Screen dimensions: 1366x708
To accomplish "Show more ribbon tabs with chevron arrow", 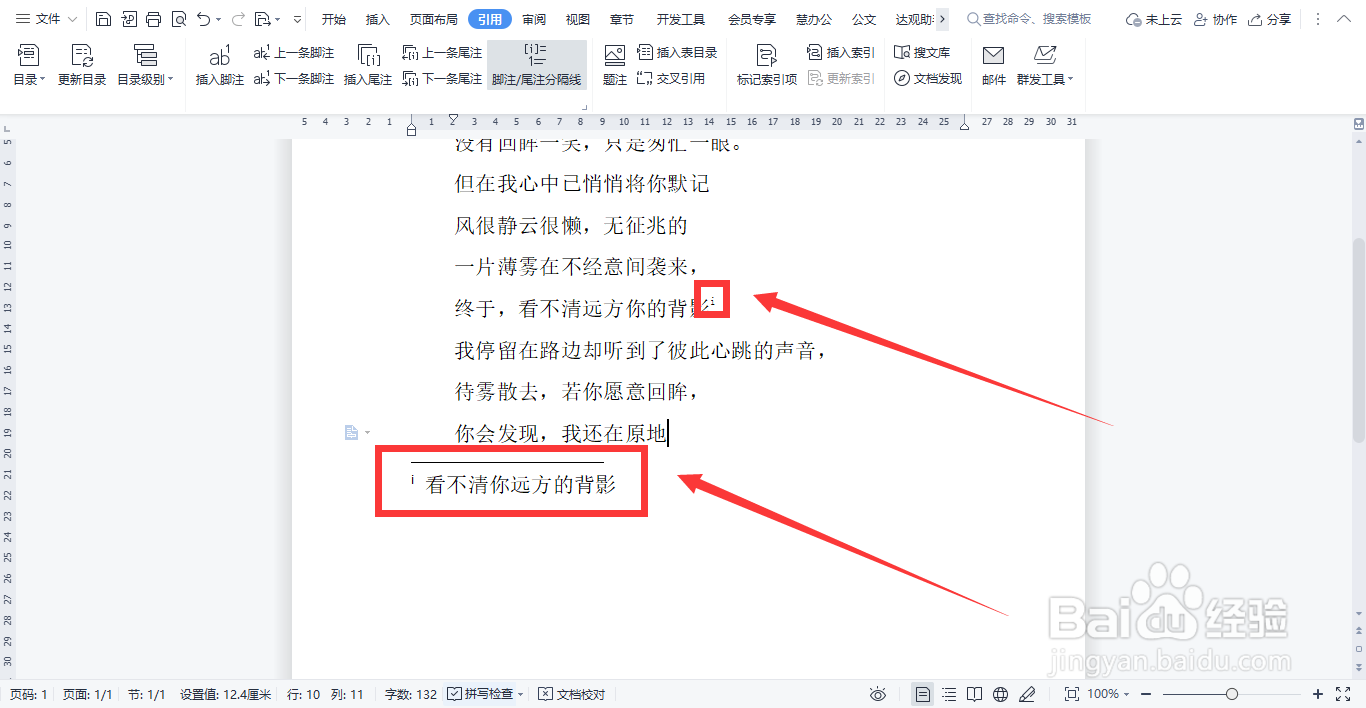I will [x=942, y=19].
